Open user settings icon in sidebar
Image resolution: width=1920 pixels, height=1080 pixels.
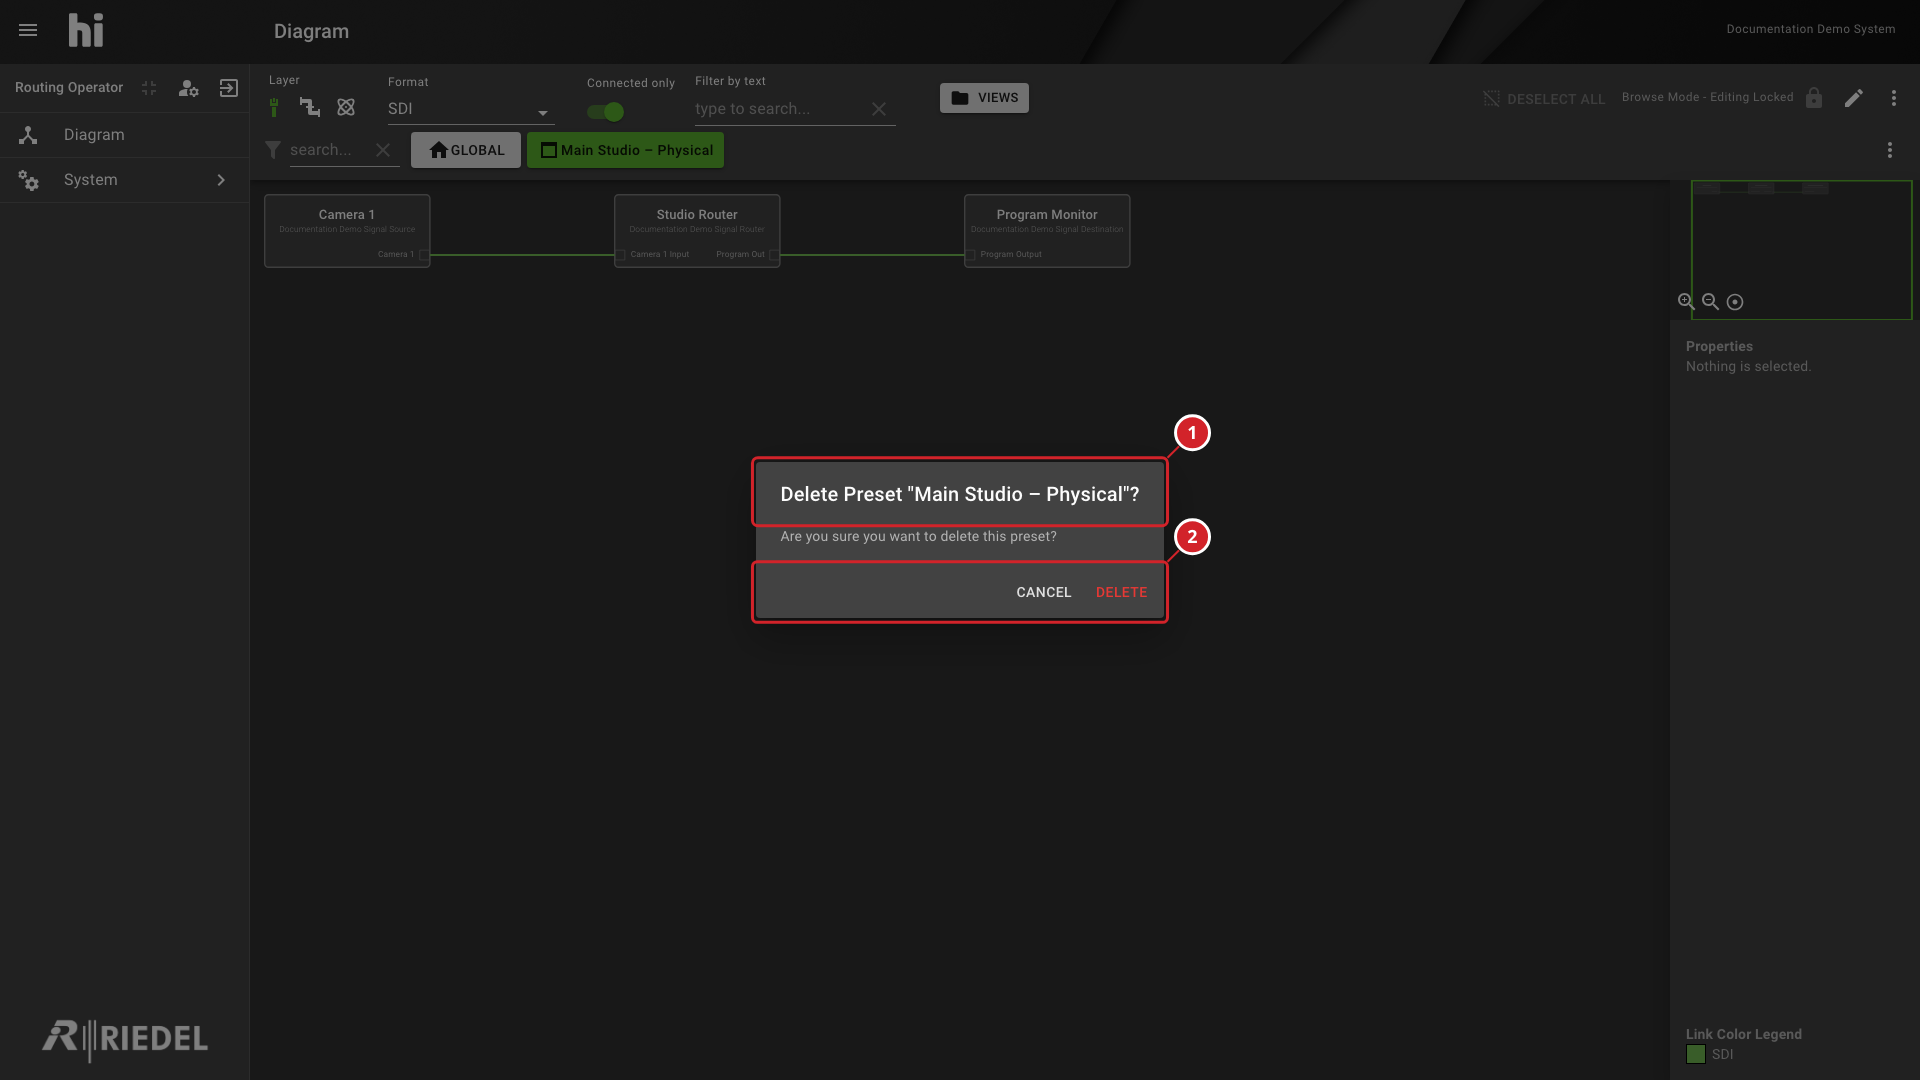[x=188, y=88]
